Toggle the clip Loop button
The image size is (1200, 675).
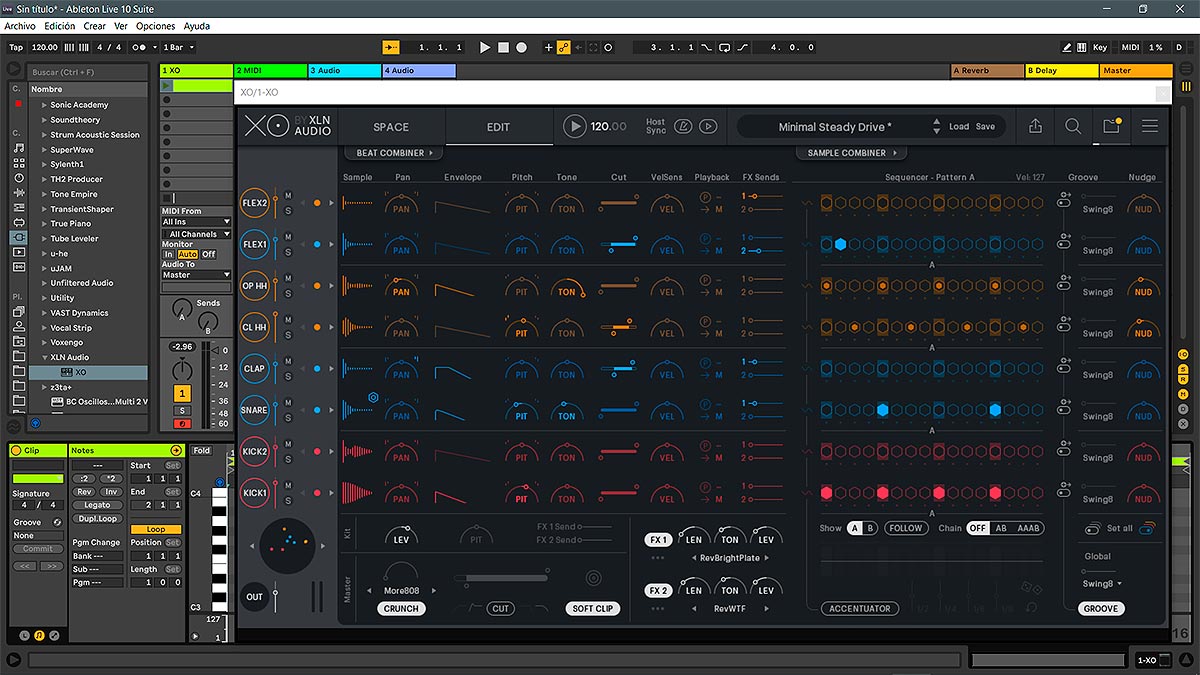tap(156, 530)
